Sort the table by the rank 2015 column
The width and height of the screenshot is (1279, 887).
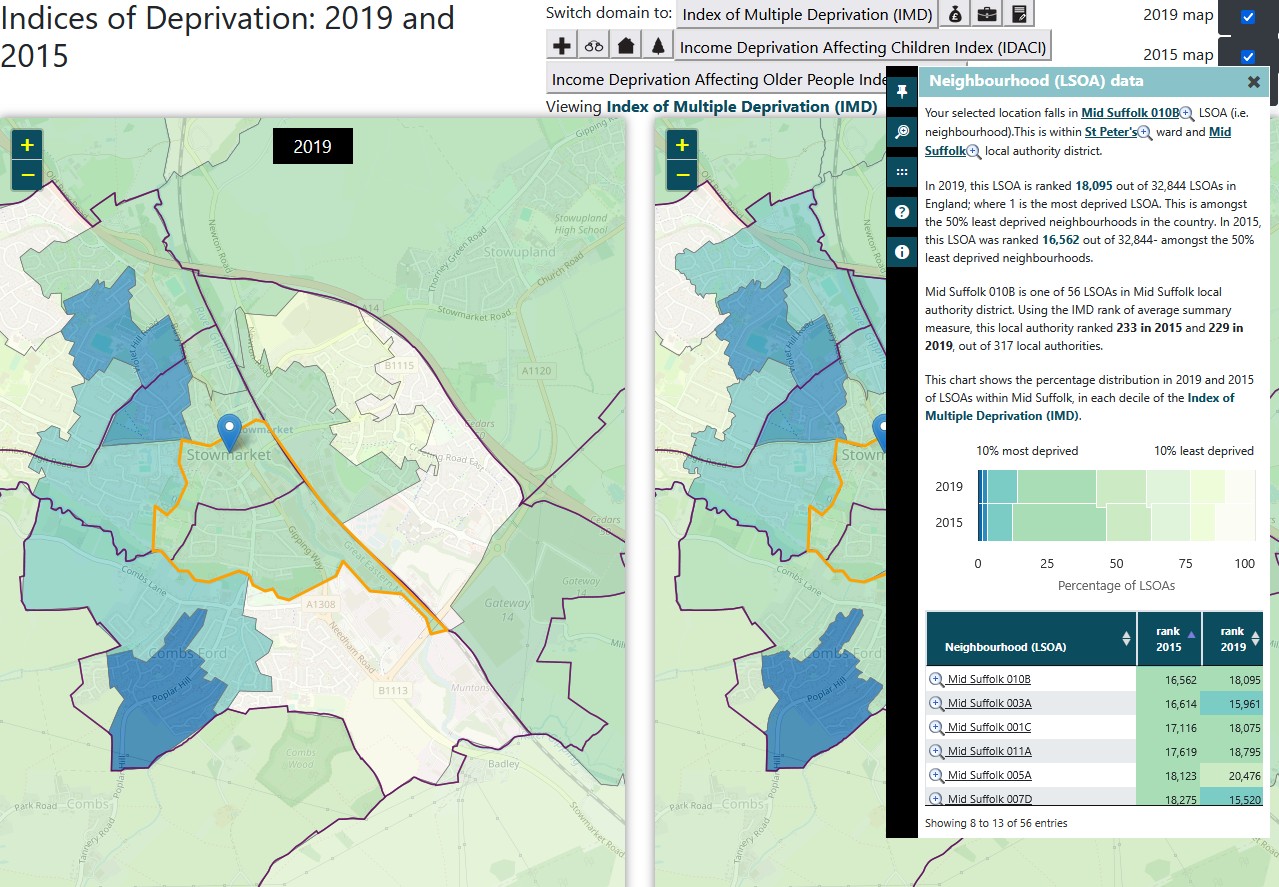pos(1169,638)
